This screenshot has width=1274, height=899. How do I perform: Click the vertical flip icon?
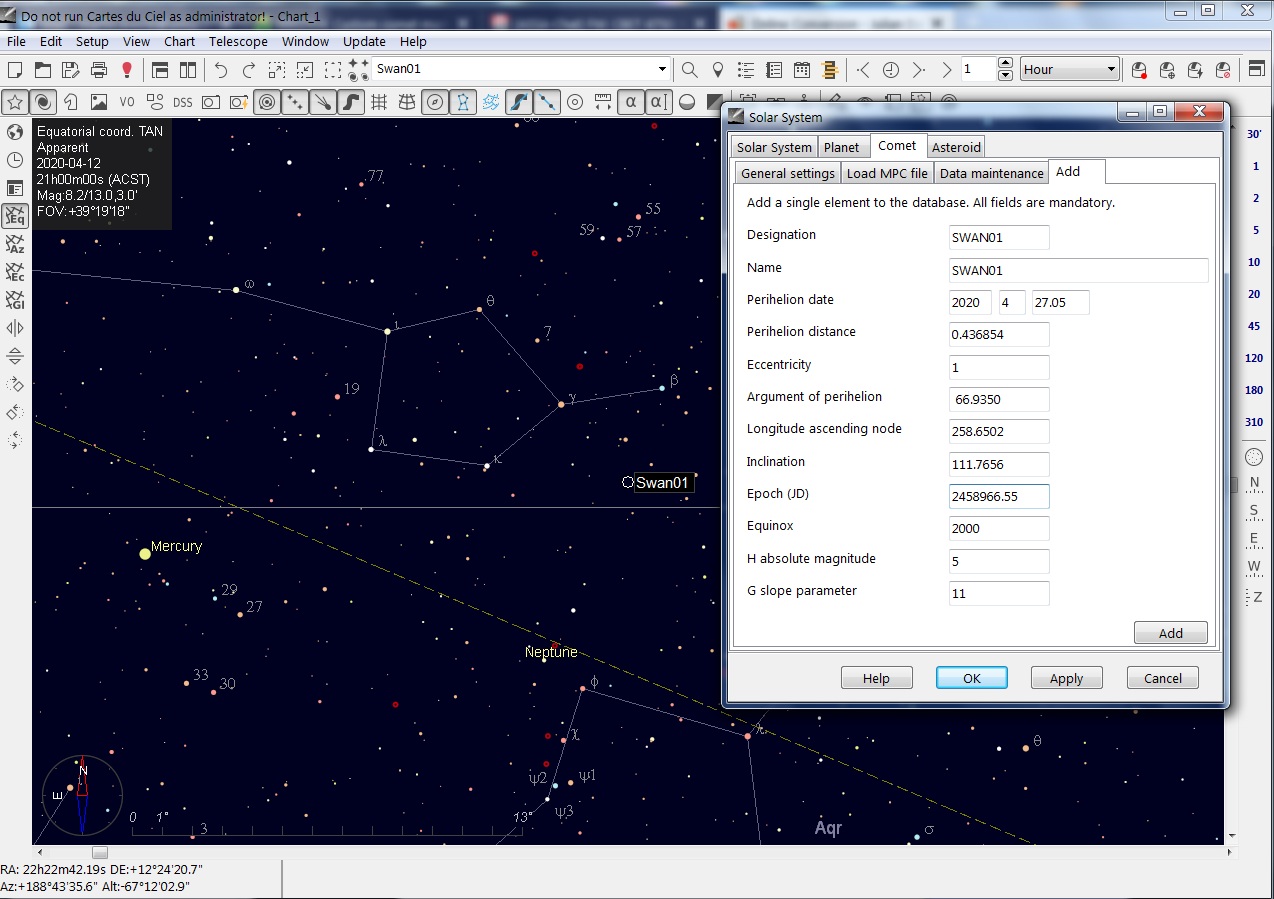15,356
